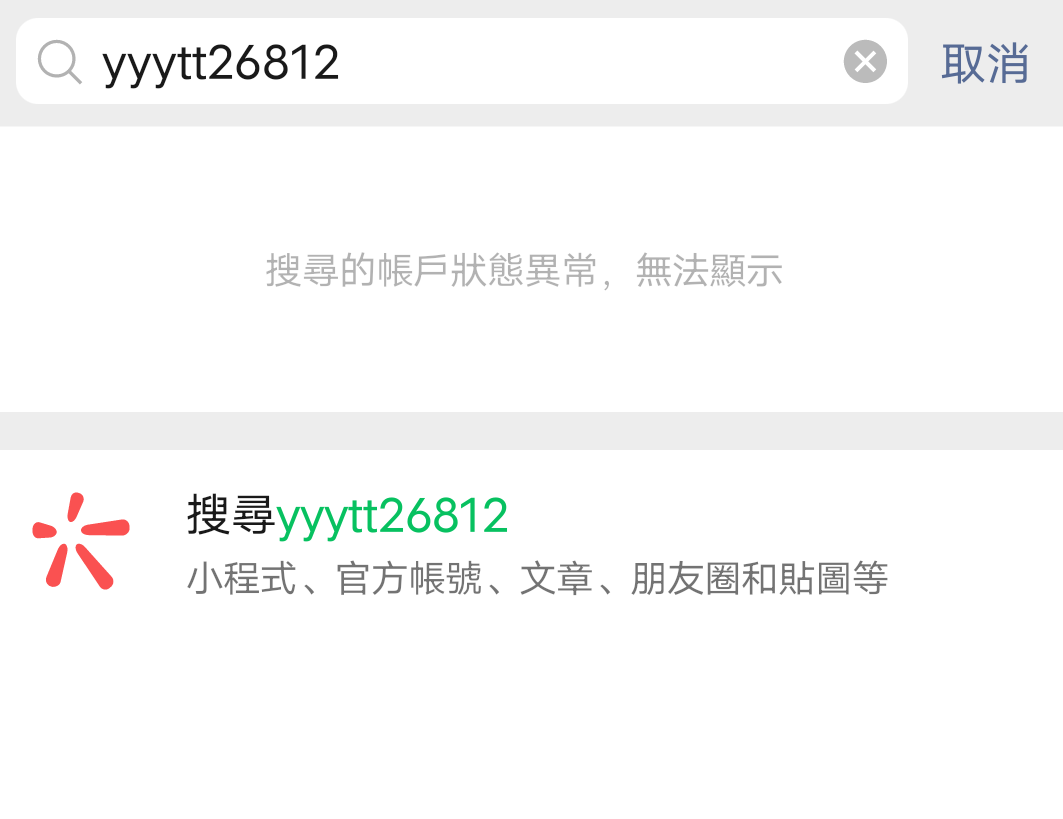This screenshot has height=819, width=1063.
Task: Tap empty space inside the search bar
Action: pos(590,62)
